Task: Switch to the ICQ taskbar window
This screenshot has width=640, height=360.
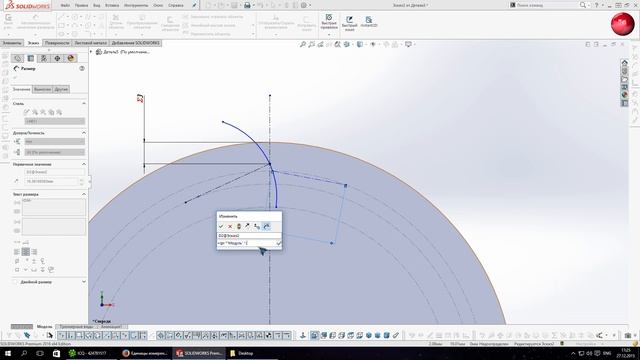Action: (92, 353)
